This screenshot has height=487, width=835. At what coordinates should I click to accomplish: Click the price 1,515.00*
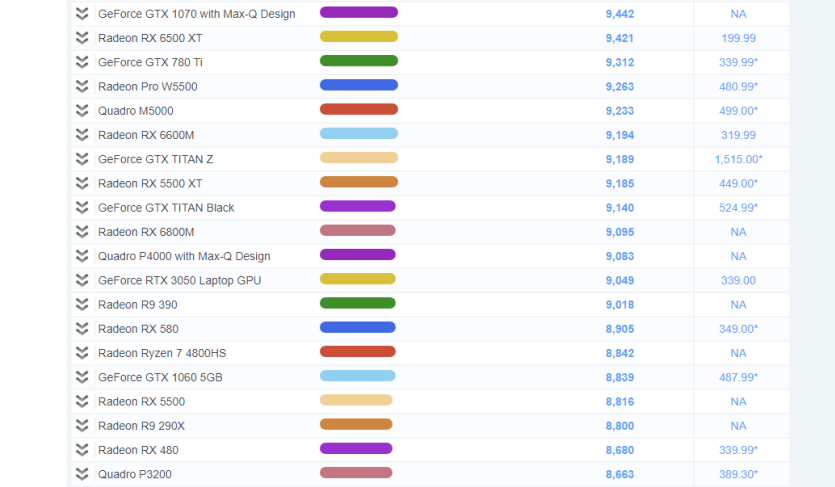(x=738, y=159)
